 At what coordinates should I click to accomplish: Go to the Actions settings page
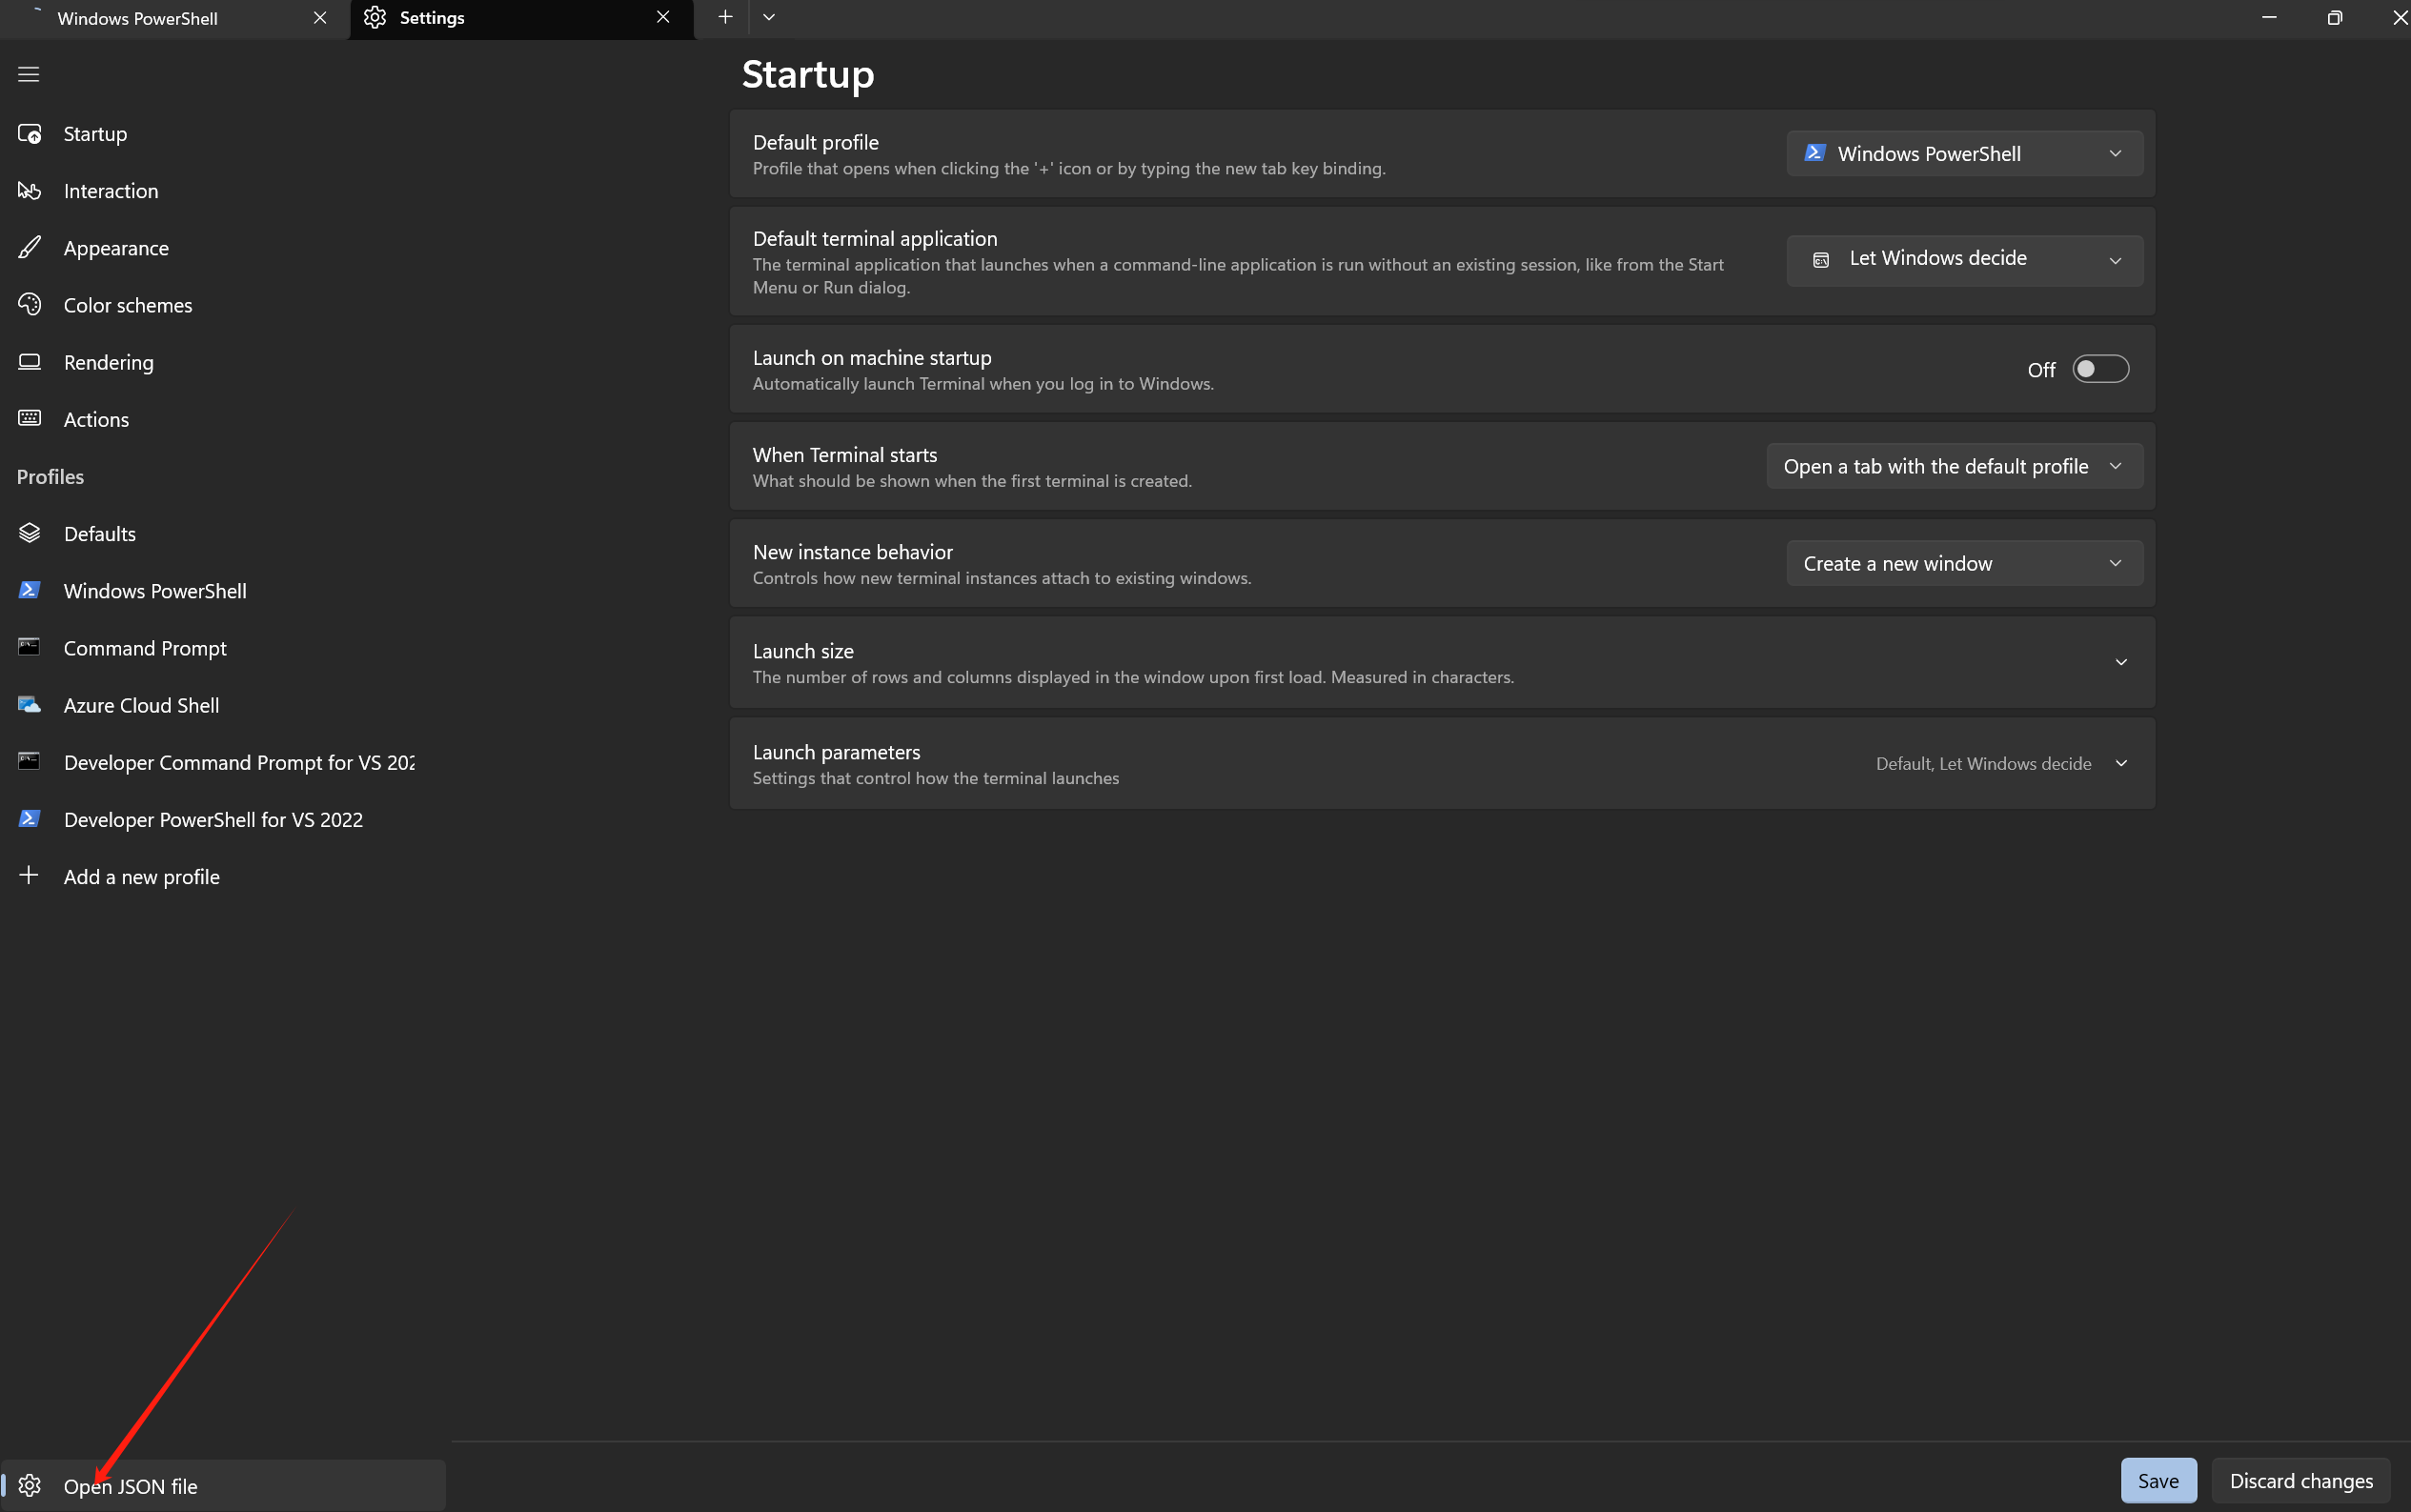click(x=223, y=418)
